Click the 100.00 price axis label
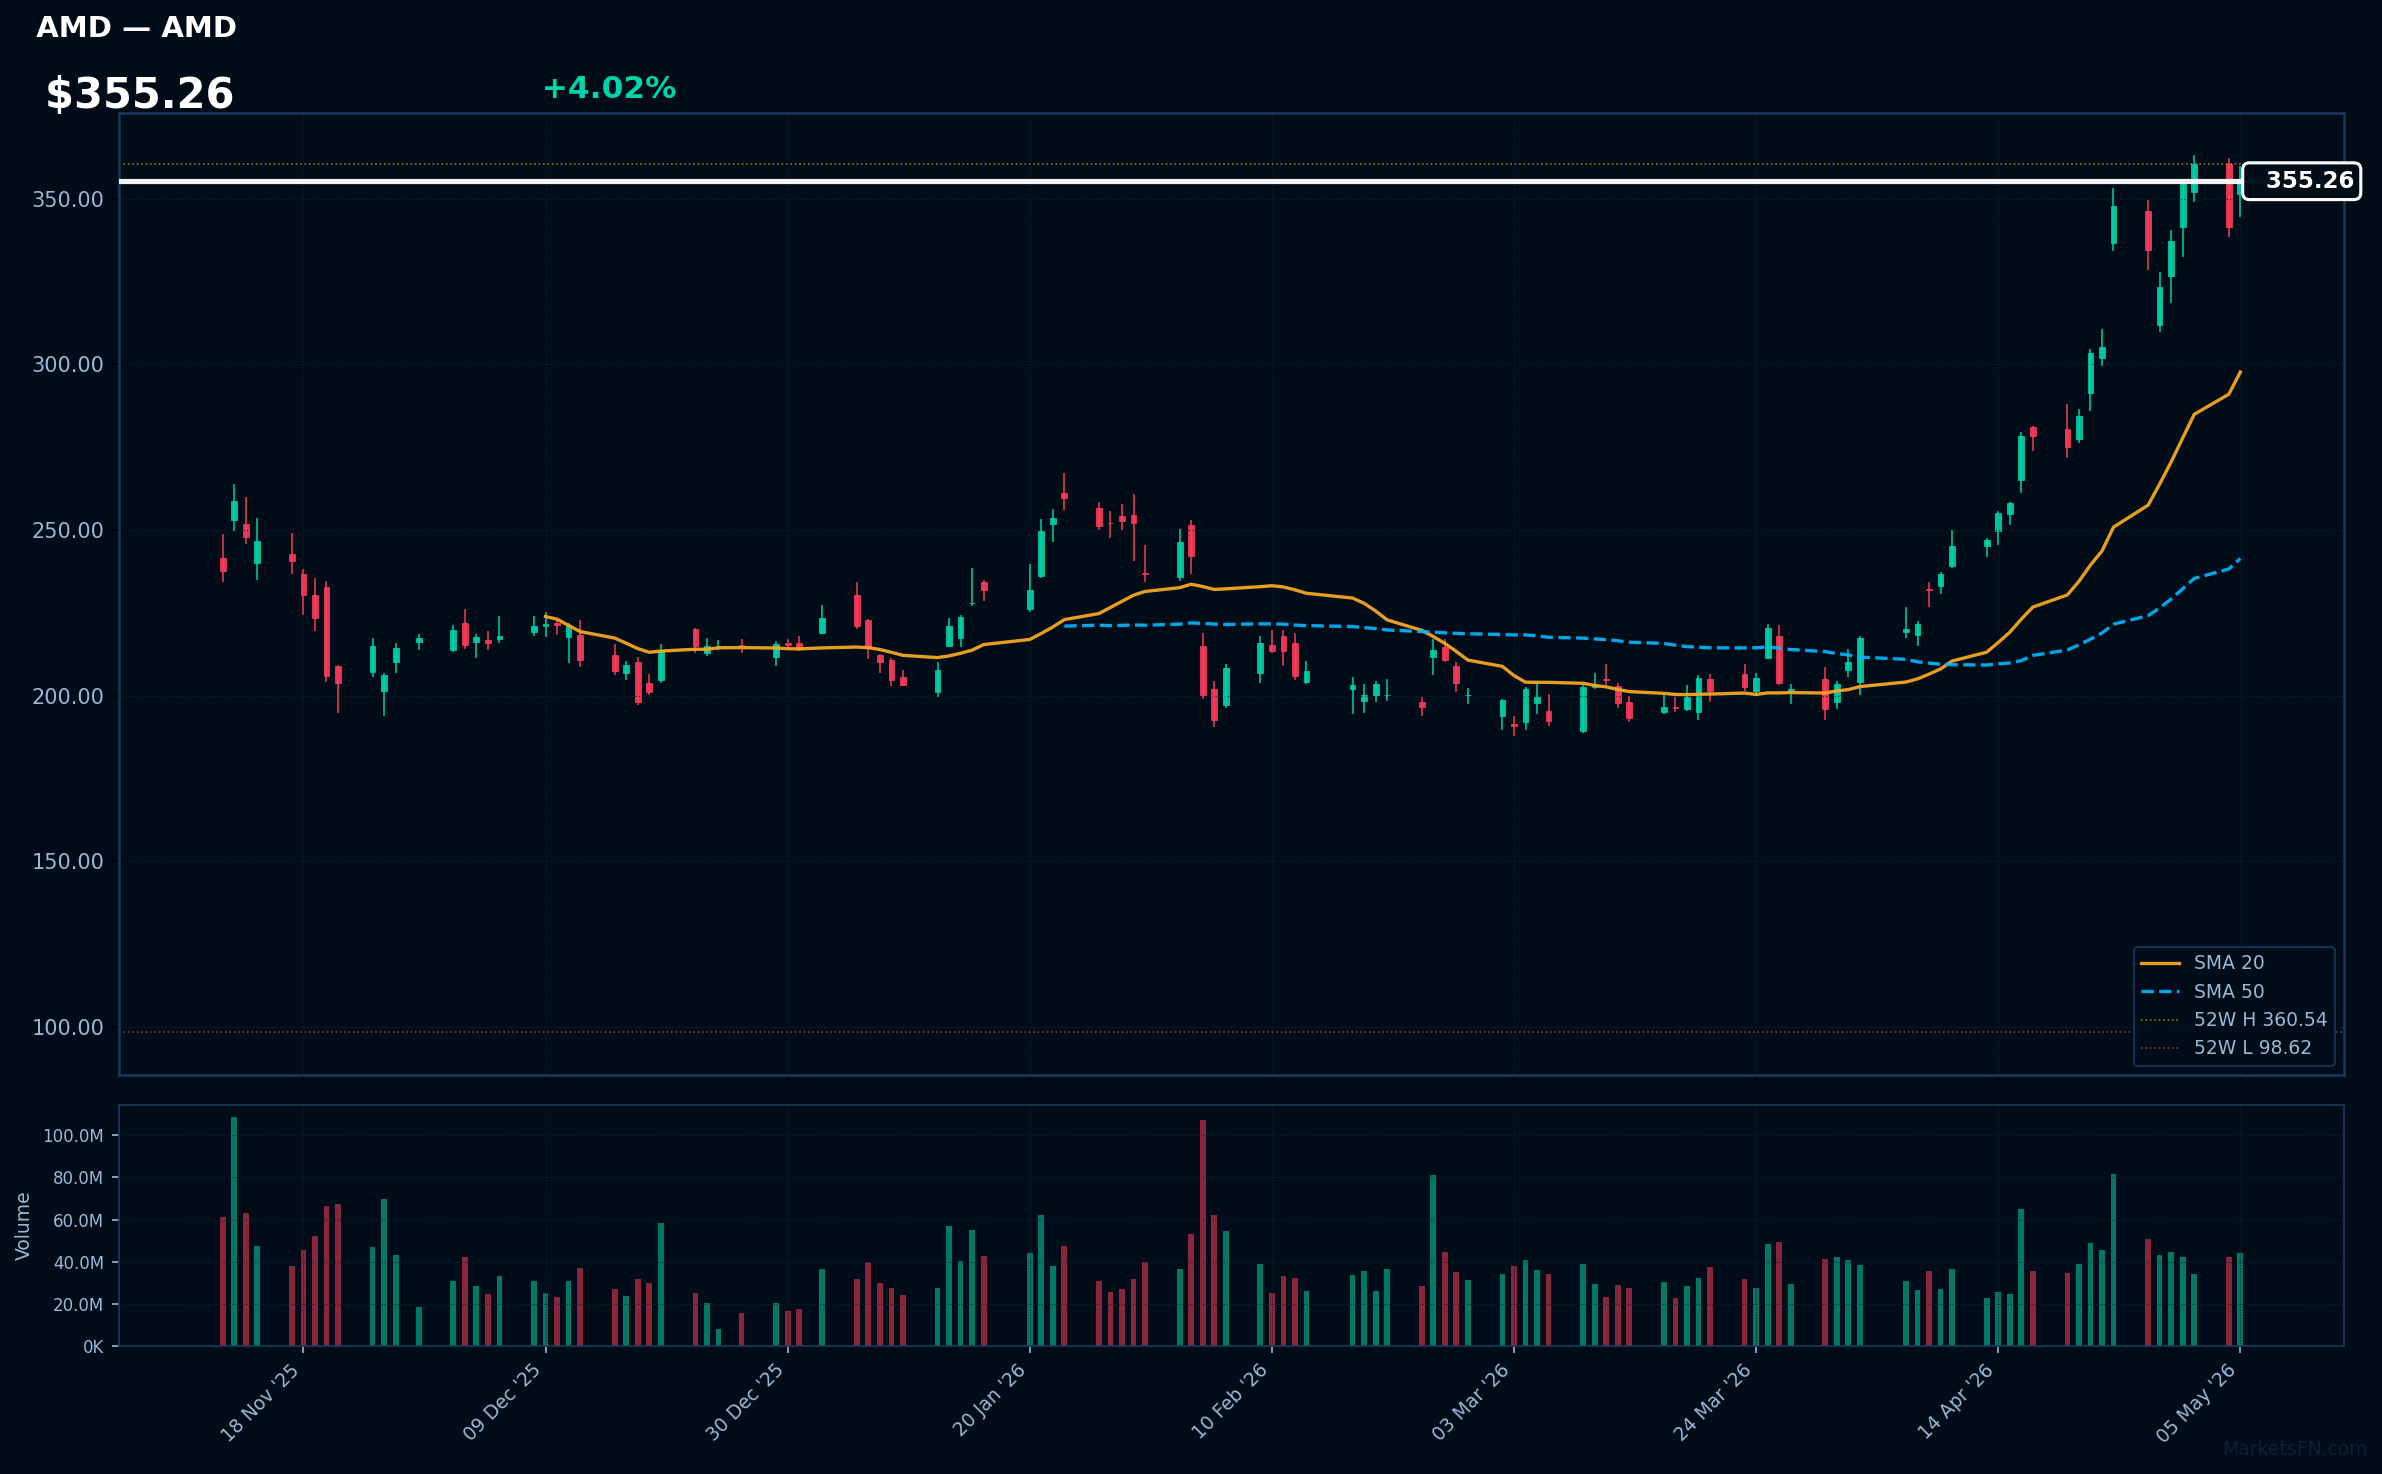The image size is (2382, 1474). coord(68,1028)
